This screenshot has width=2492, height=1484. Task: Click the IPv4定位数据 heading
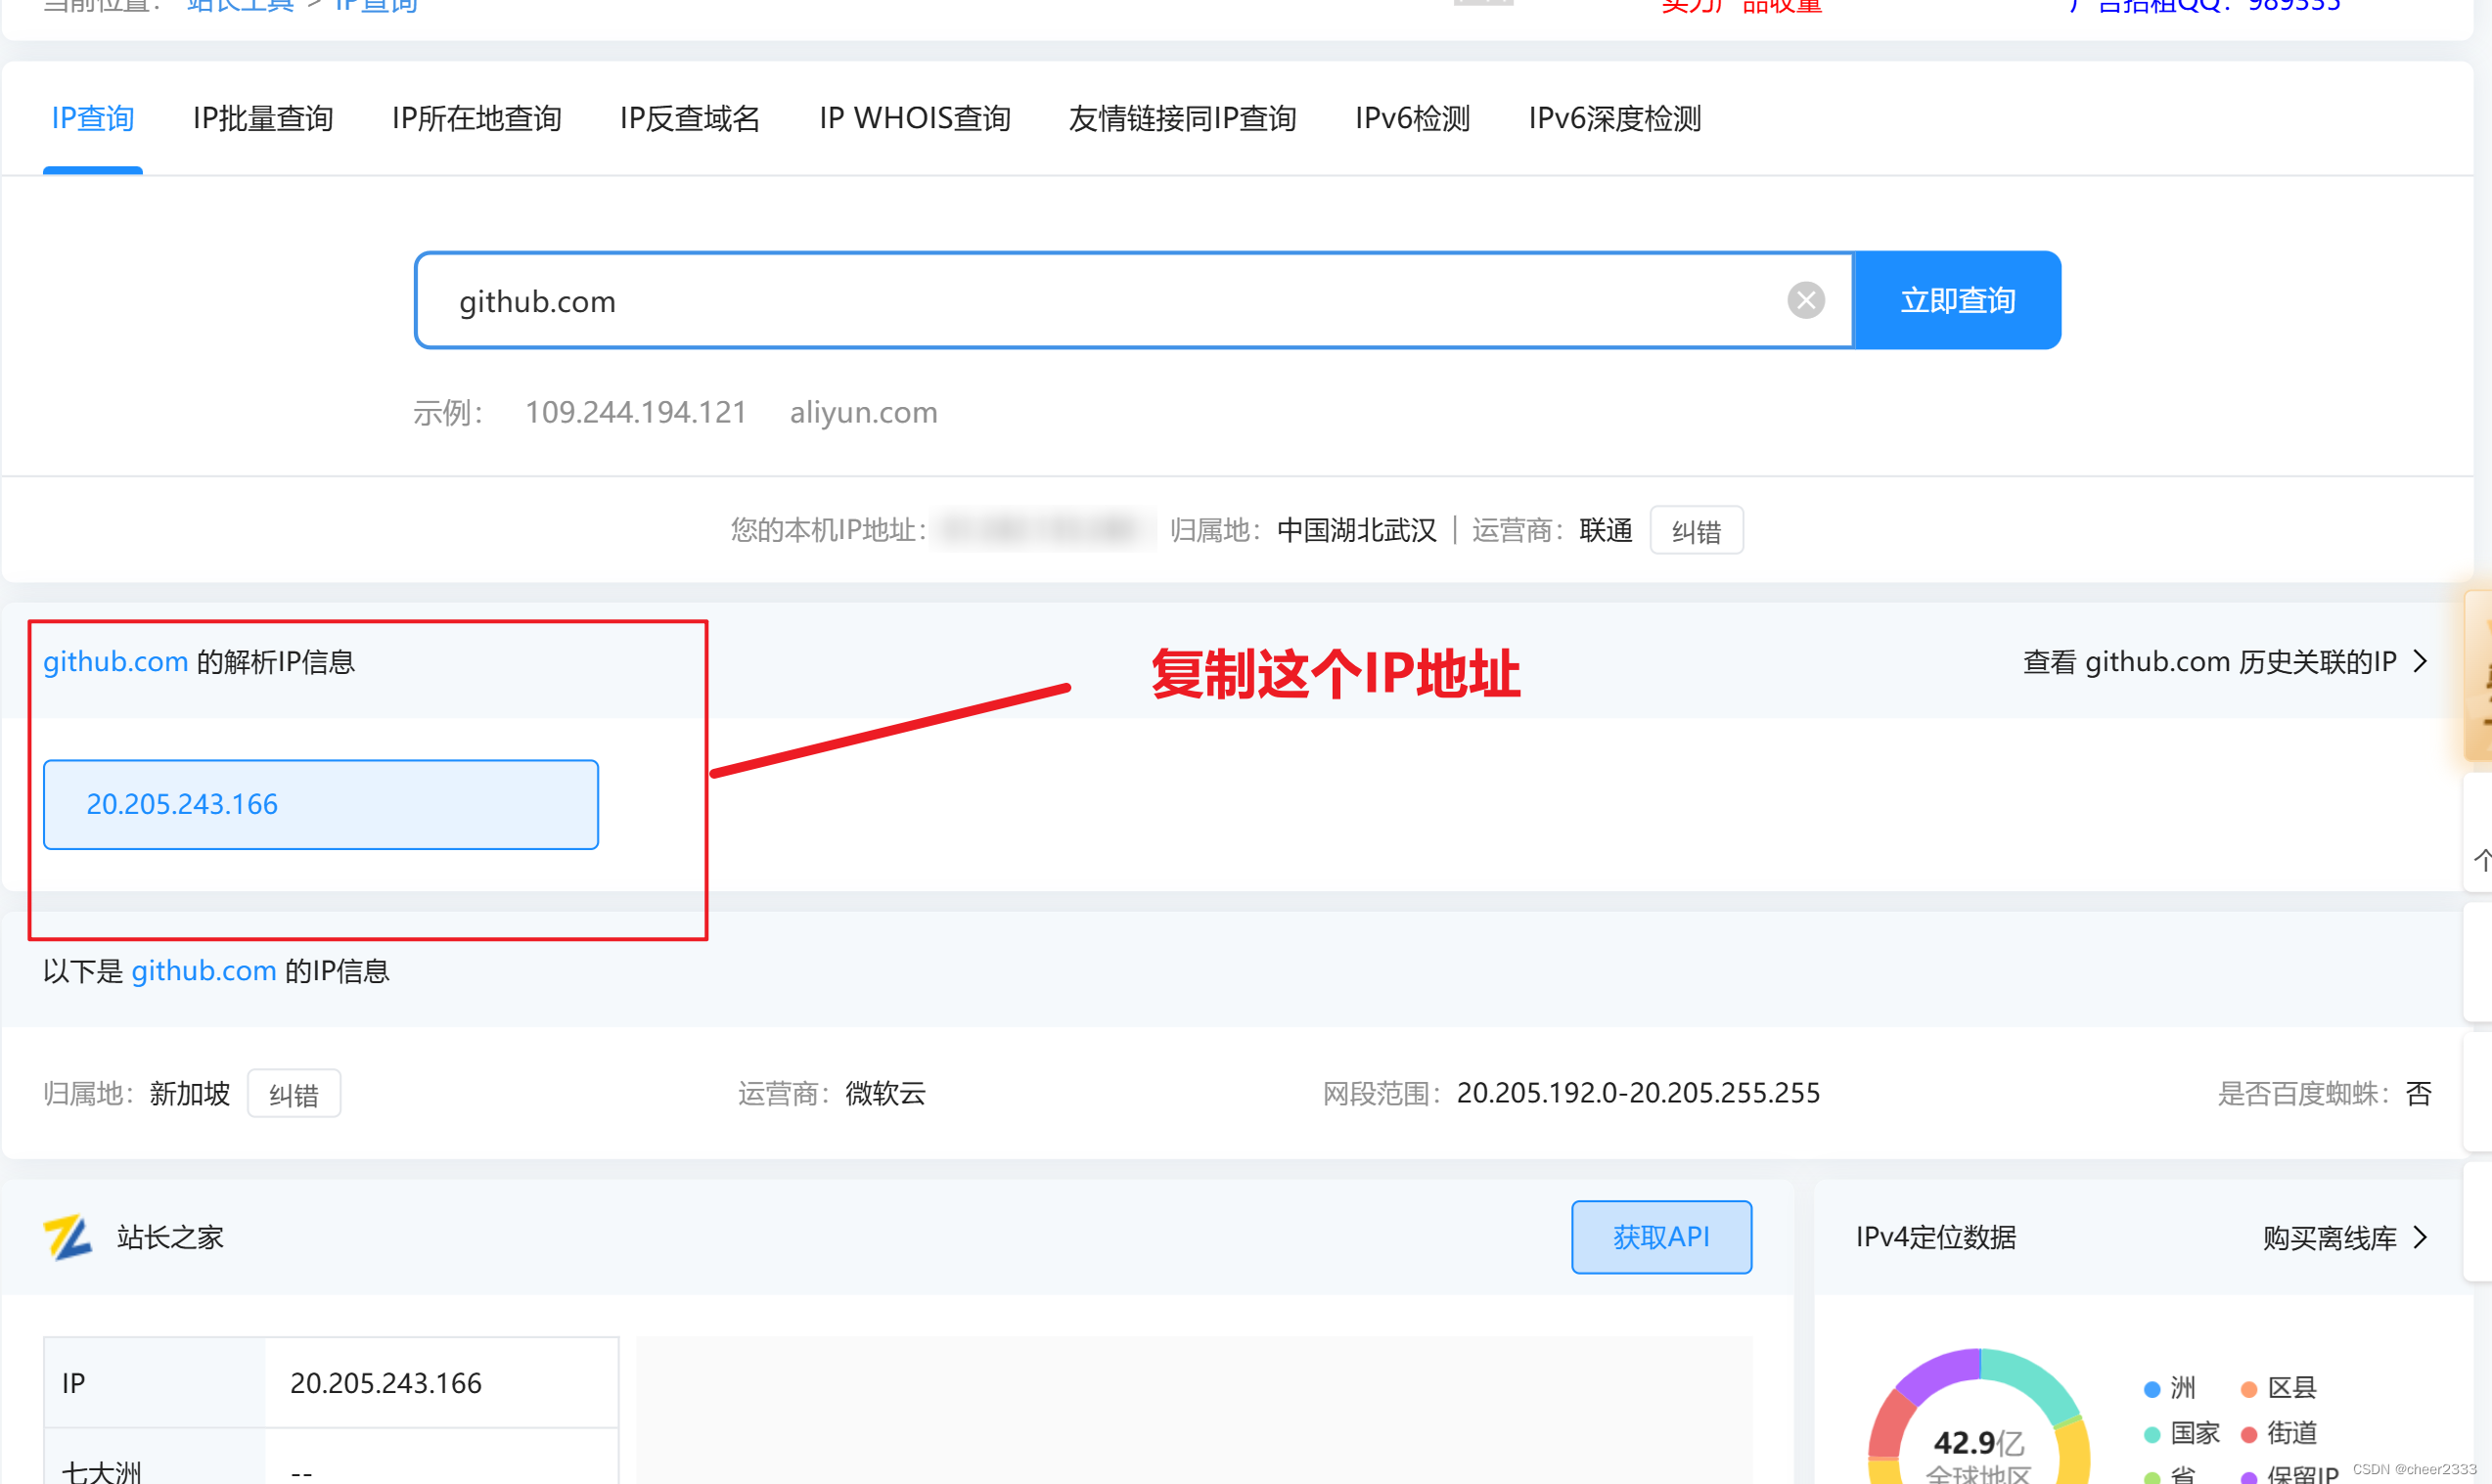(x=1936, y=1238)
